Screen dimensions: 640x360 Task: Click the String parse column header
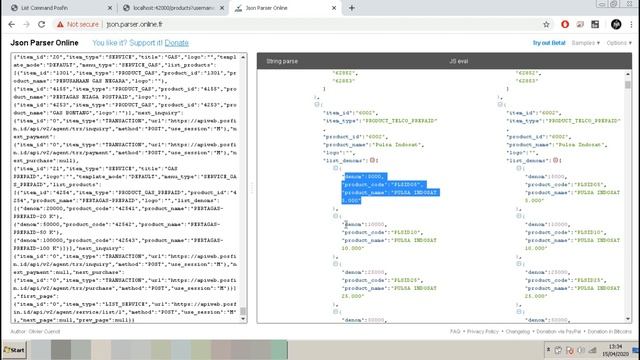click(x=282, y=61)
